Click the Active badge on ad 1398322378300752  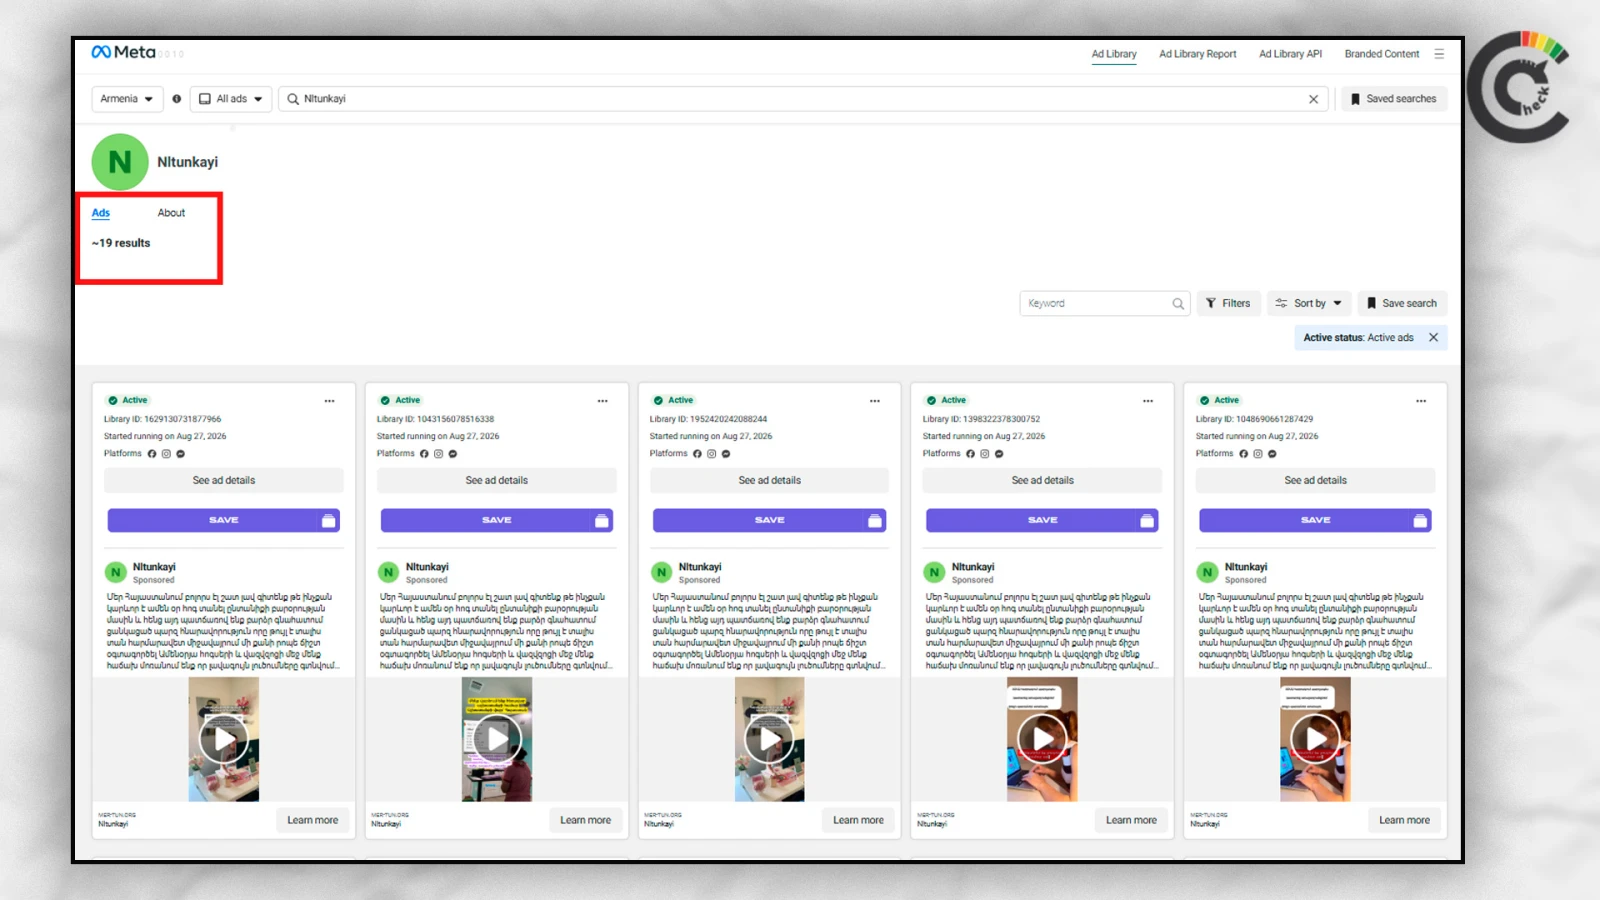[946, 401]
